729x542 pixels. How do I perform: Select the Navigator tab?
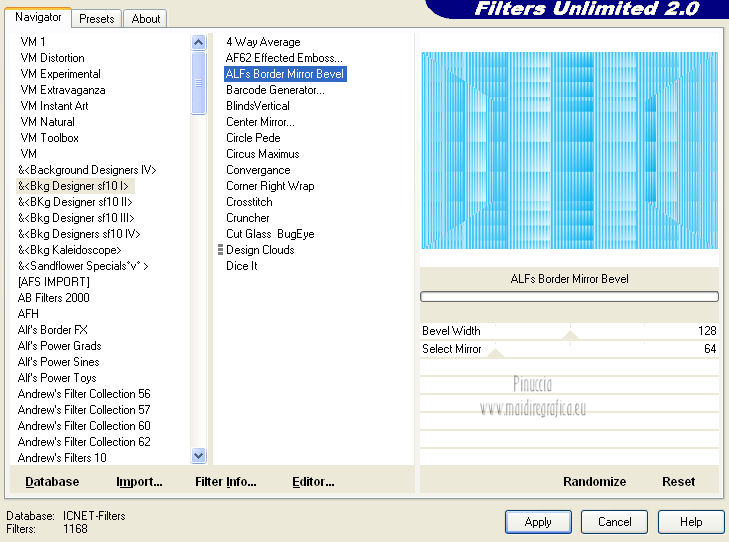(x=38, y=17)
